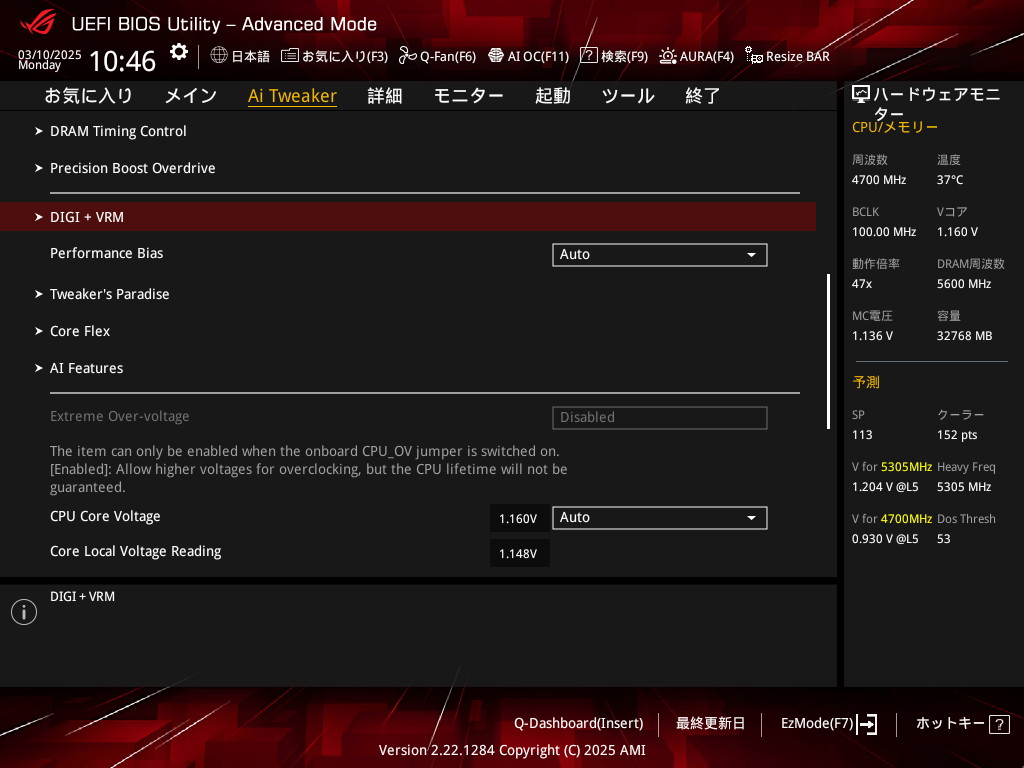This screenshot has height=768, width=1024.
Task: Open settings gear icon beside the clock
Action: (x=178, y=52)
